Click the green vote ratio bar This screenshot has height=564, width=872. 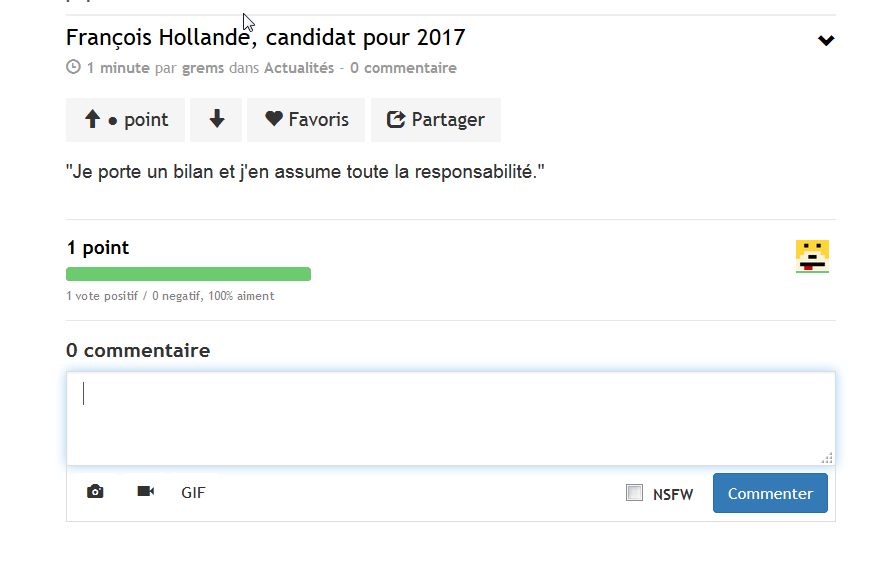[189, 274]
